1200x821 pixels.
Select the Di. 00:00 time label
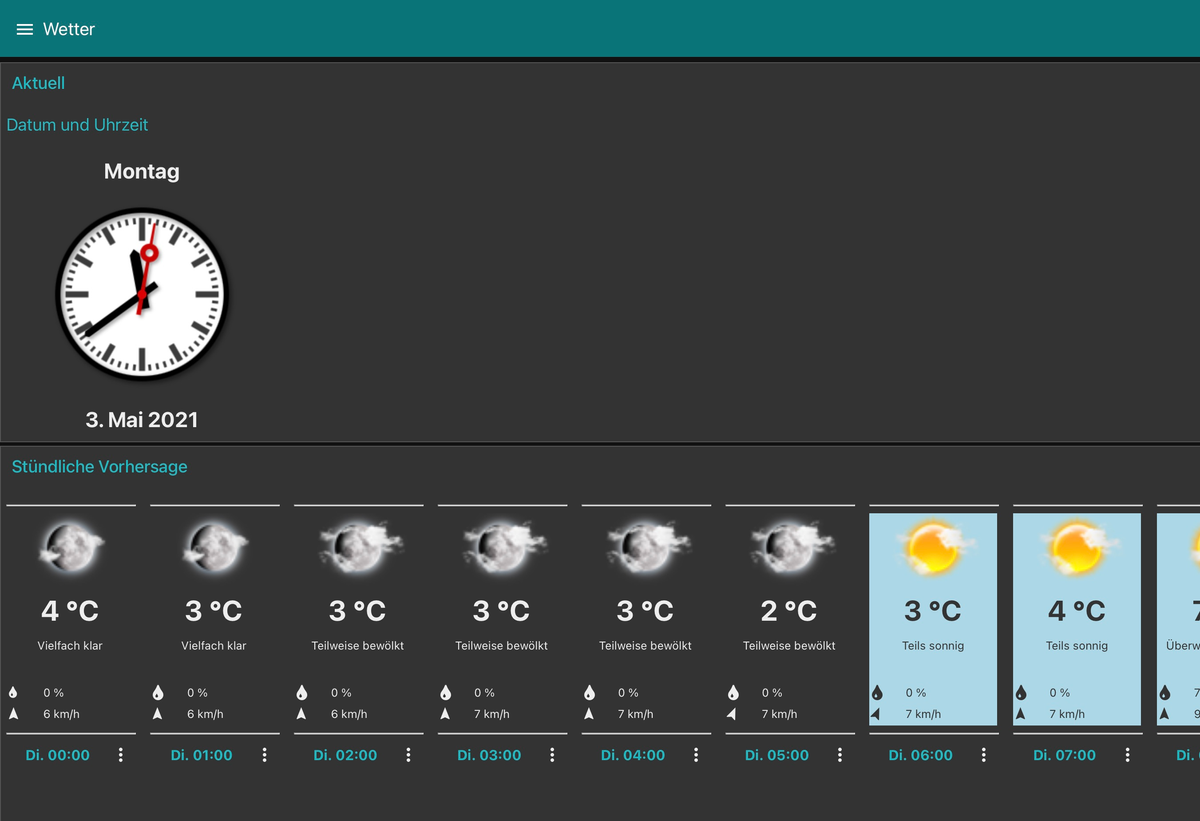pyautogui.click(x=58, y=755)
